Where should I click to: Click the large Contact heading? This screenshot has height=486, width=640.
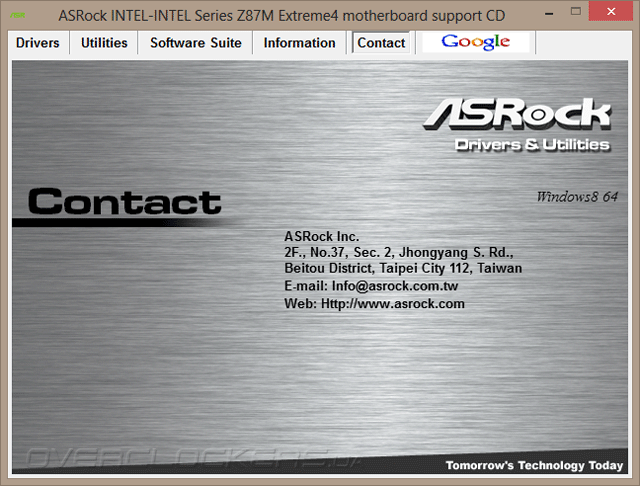pyautogui.click(x=124, y=202)
